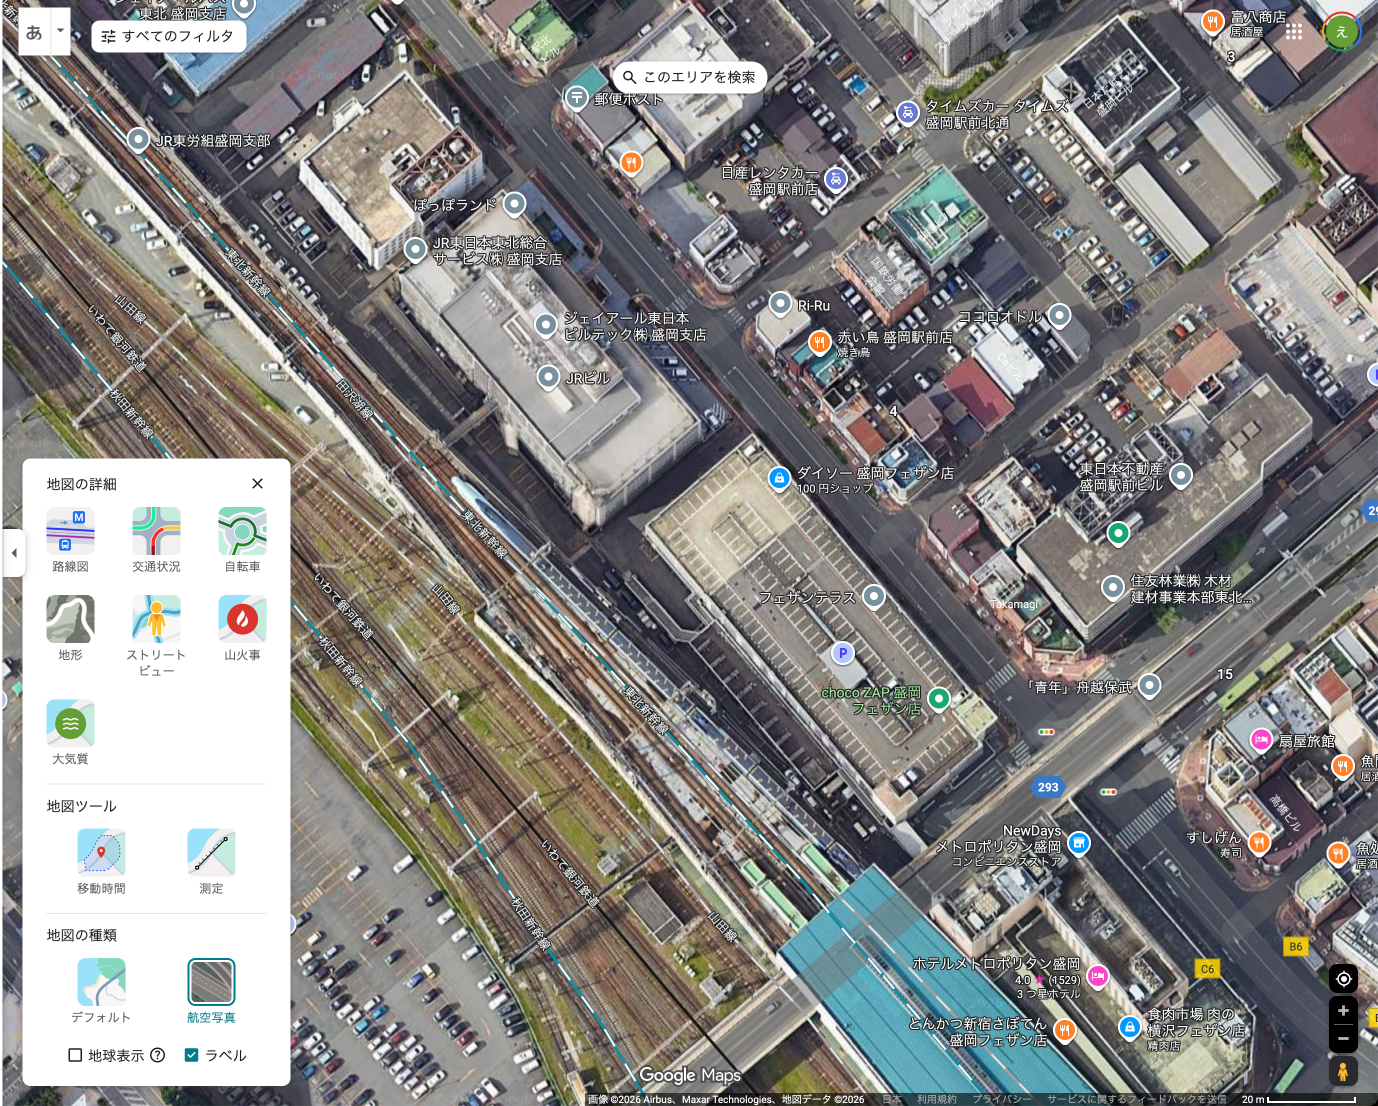1378x1106 pixels.
Task: Activate the ストリートビュー layer icon
Action: (156, 619)
